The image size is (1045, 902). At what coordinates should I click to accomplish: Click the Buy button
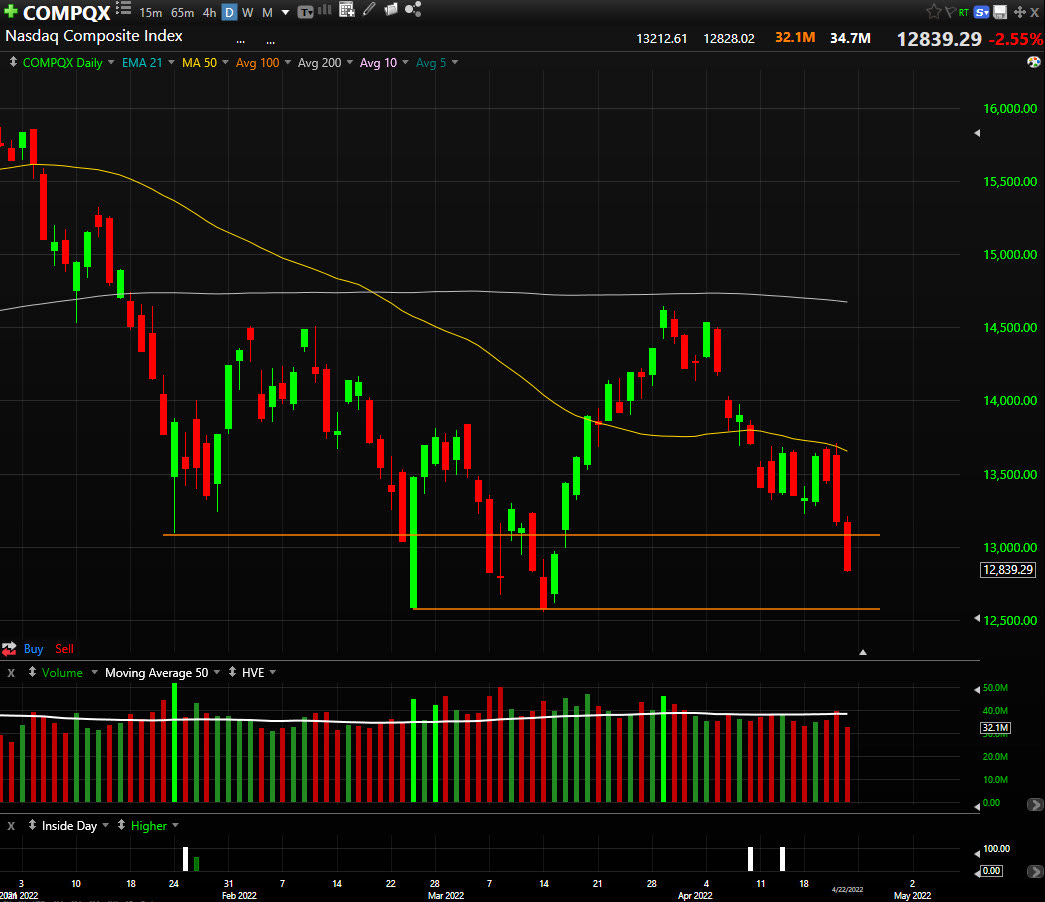tap(33, 649)
